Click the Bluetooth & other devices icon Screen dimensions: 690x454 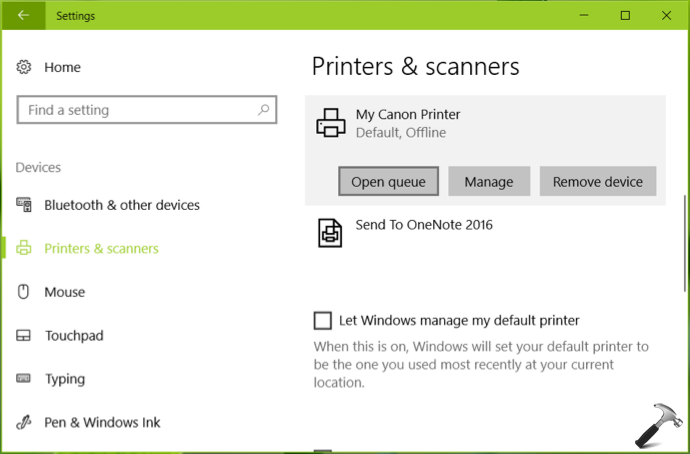click(24, 205)
